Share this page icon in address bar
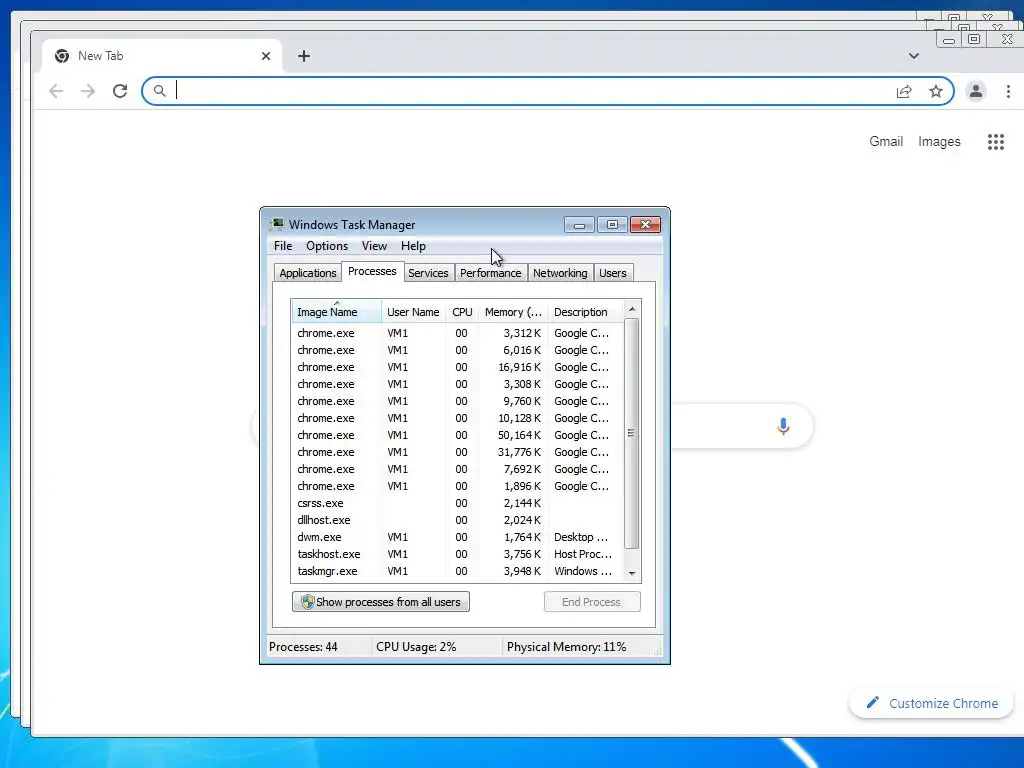Image resolution: width=1024 pixels, height=768 pixels. [x=904, y=91]
